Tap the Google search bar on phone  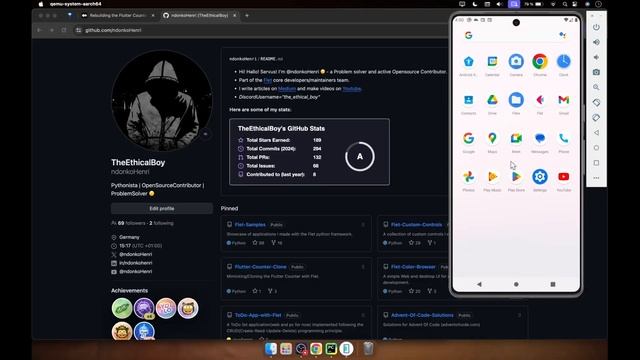click(x=516, y=35)
